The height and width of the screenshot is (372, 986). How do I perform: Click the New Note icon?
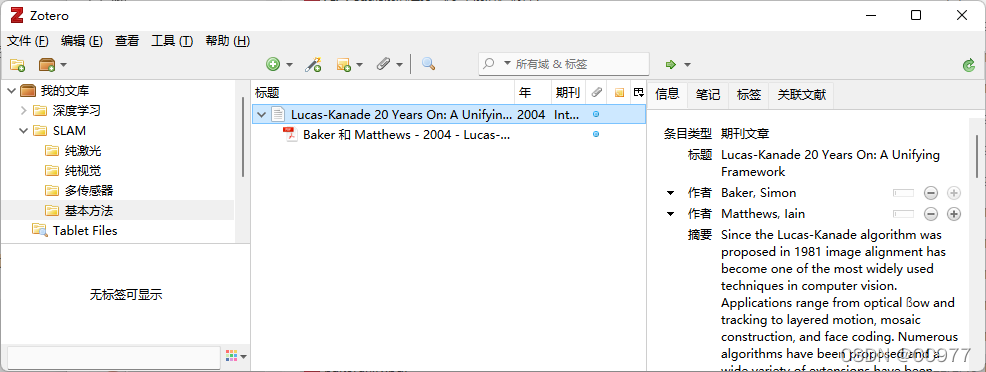click(343, 64)
